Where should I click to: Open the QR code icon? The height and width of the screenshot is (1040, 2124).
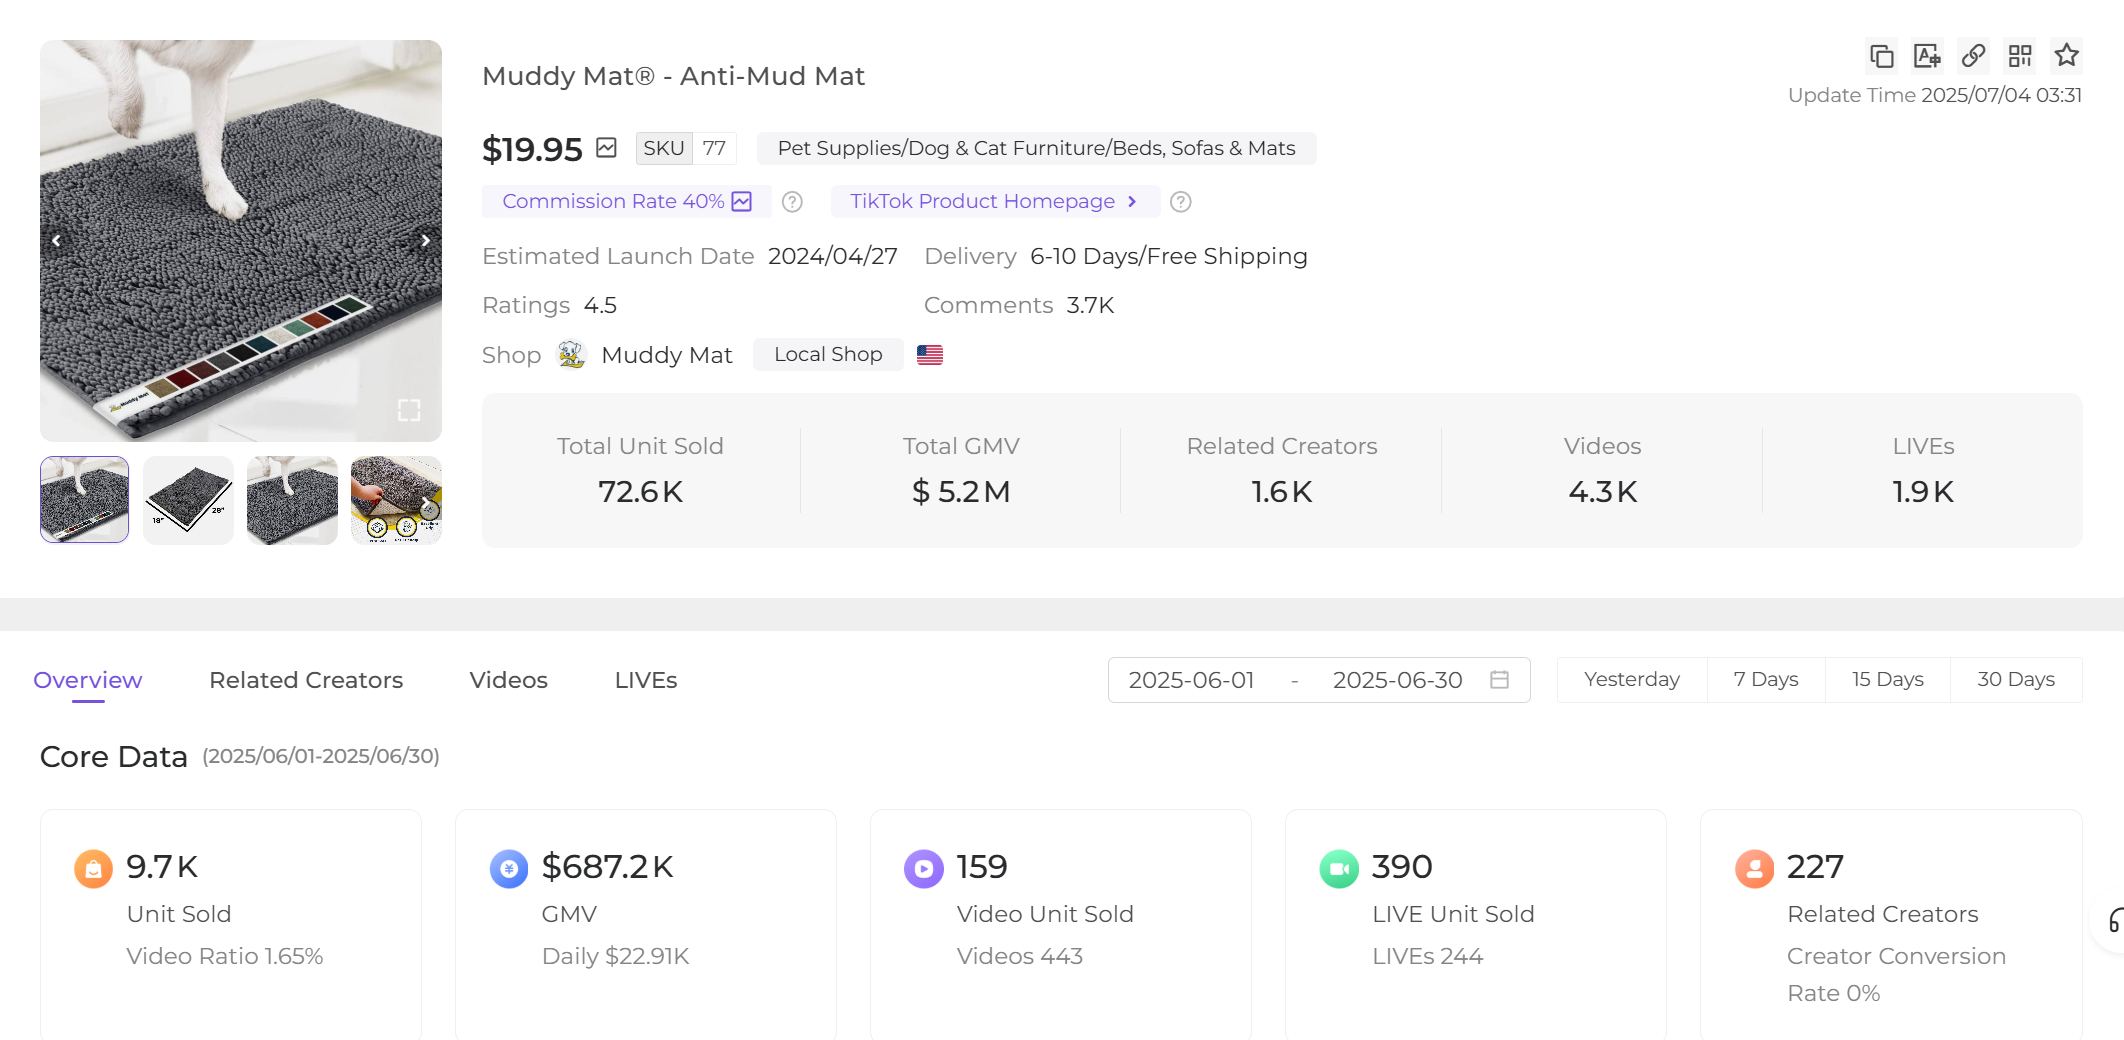pyautogui.click(x=2020, y=56)
